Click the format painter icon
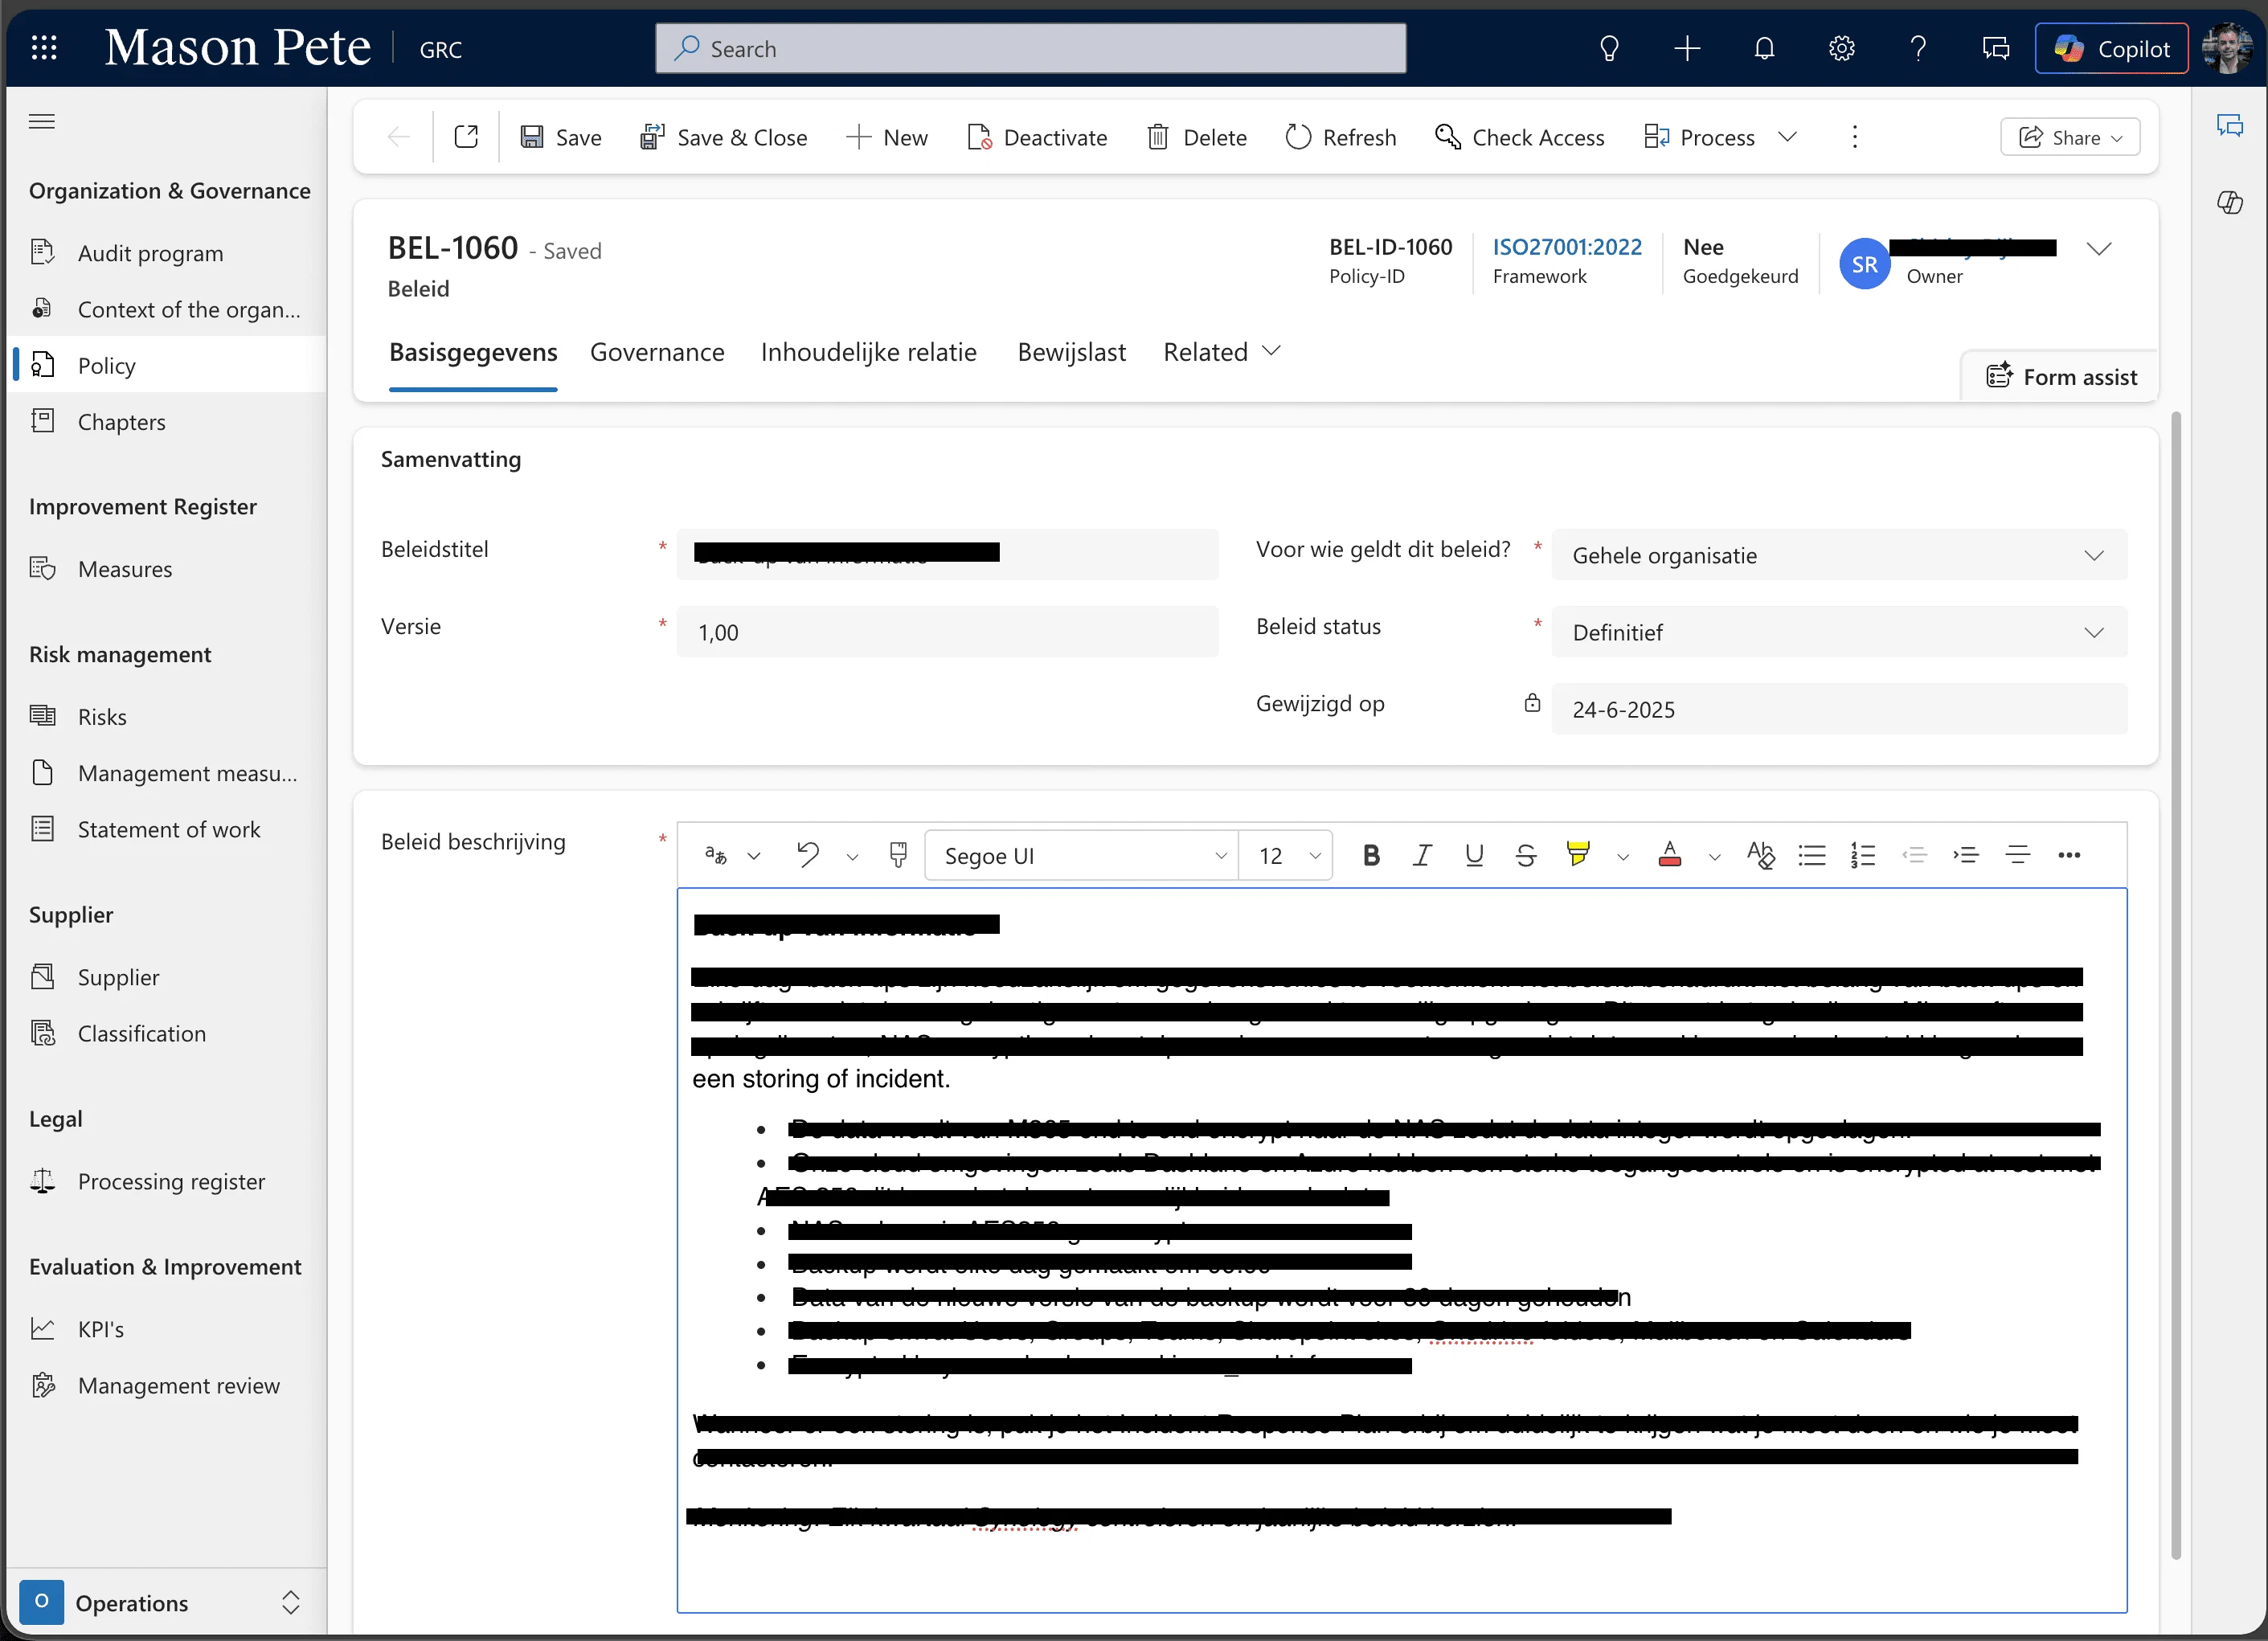This screenshot has width=2268, height=1641. 898,855
